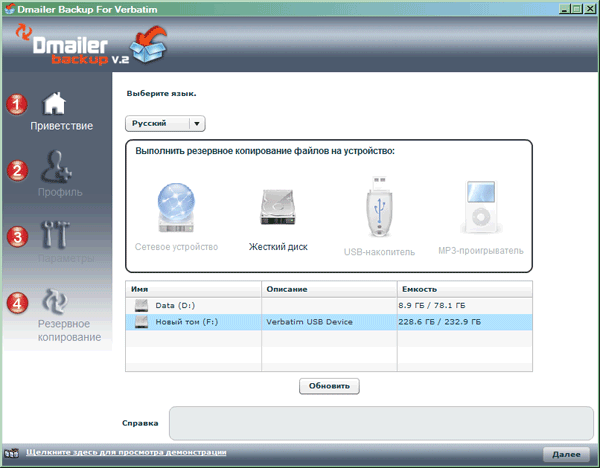The width and height of the screenshot is (600, 468).
Task: Expand language list with the arrow button
Action: pyautogui.click(x=197, y=124)
